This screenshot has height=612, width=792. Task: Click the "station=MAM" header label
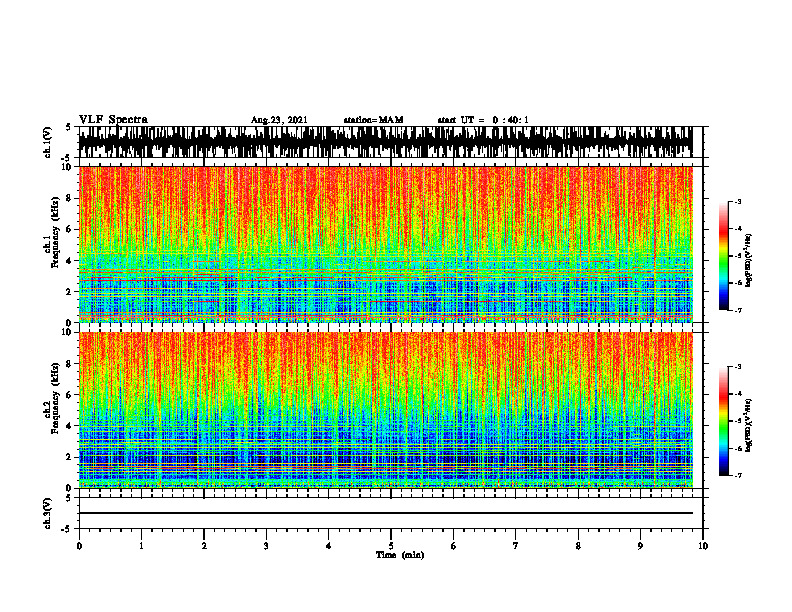tap(374, 120)
